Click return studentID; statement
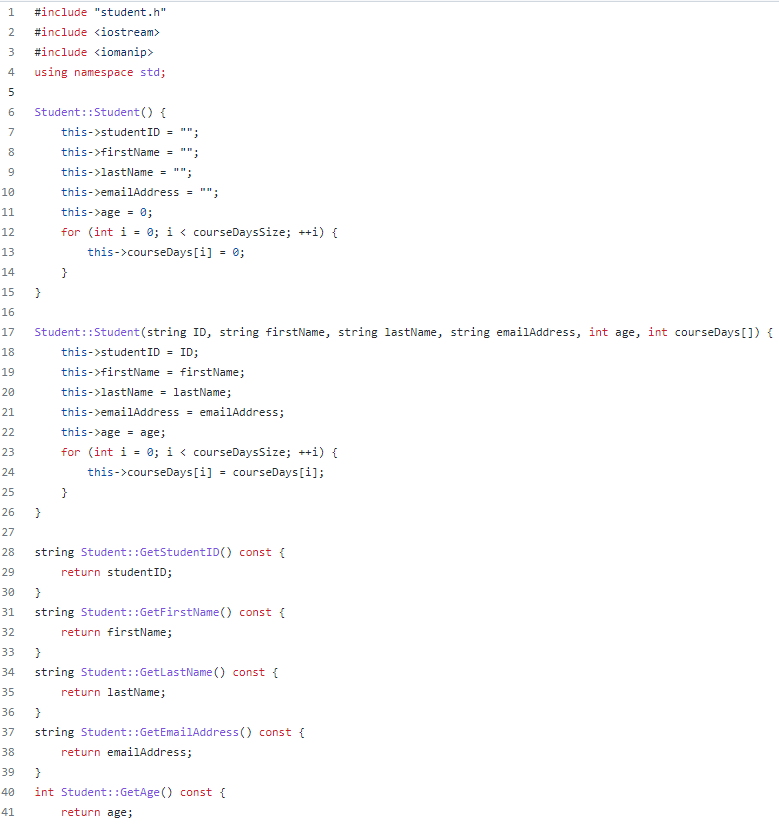The width and height of the screenshot is (779, 825). tap(116, 572)
